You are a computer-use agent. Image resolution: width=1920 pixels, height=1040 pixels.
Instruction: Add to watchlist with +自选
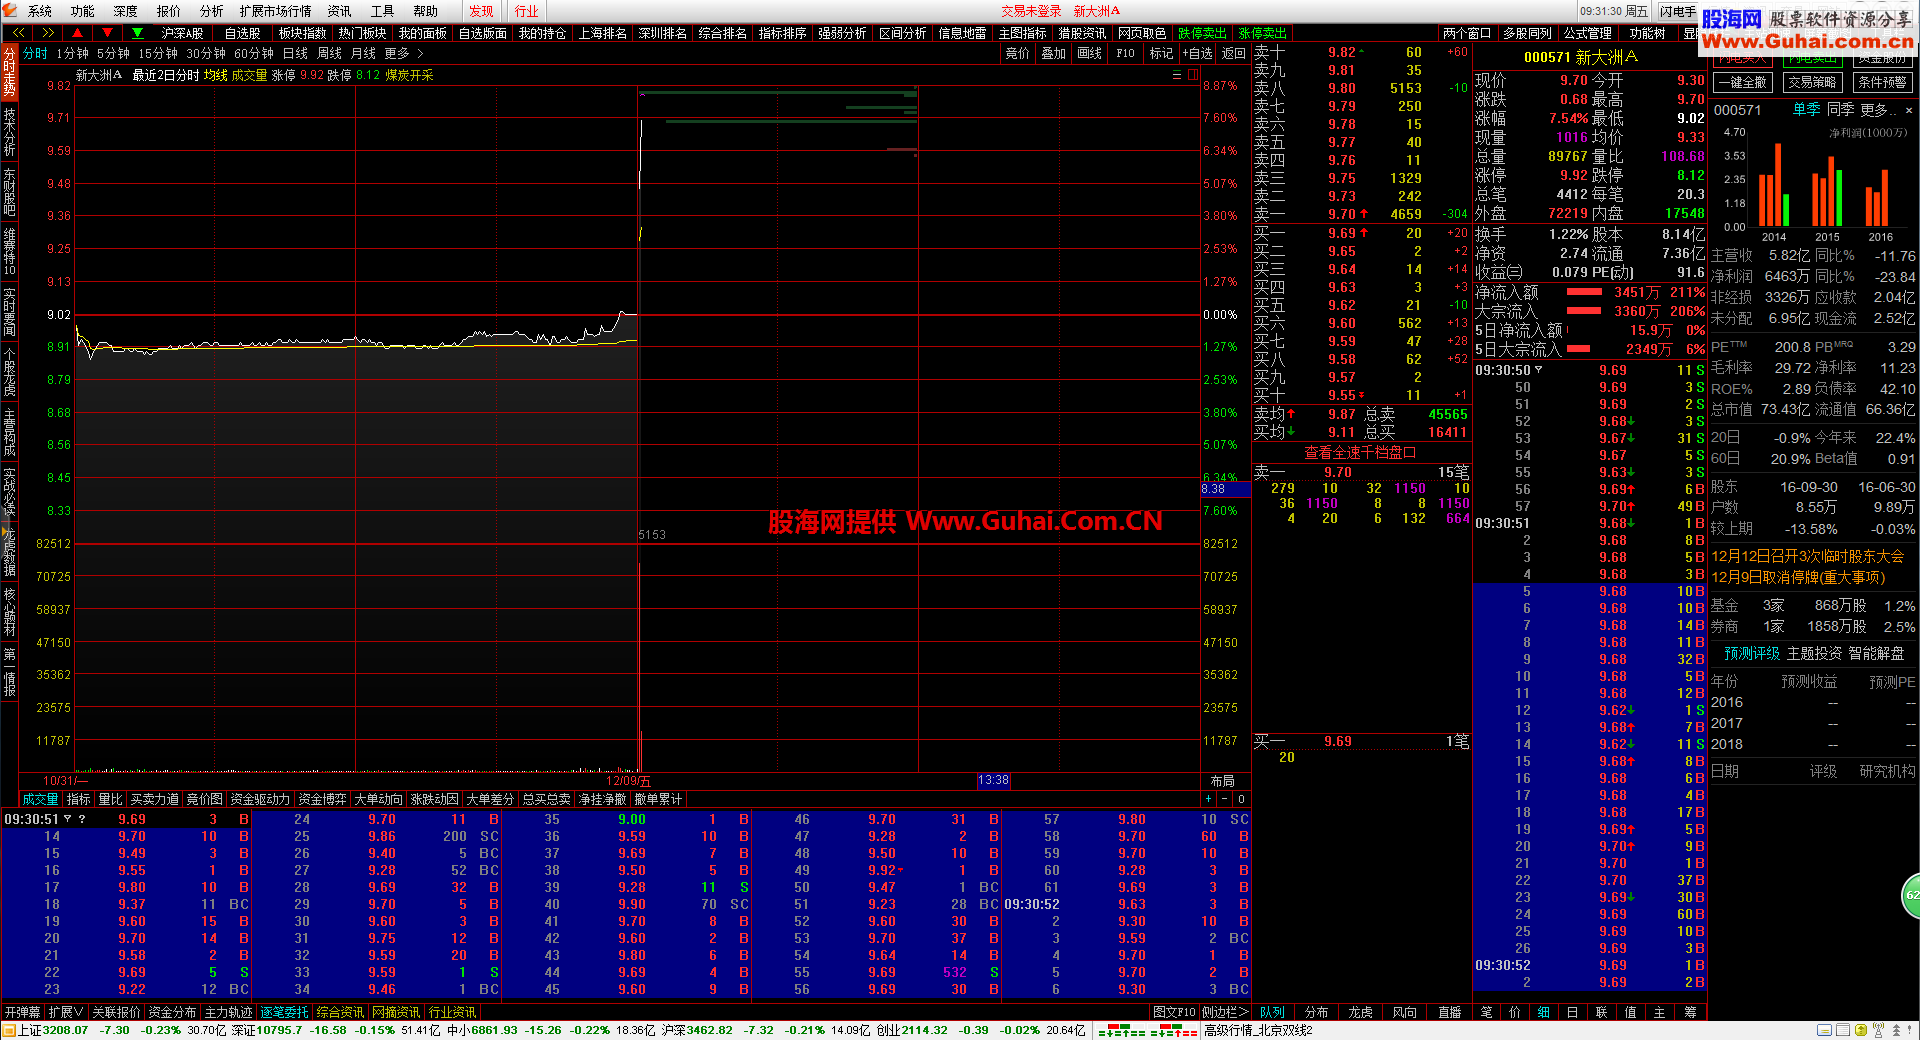pyautogui.click(x=1197, y=53)
